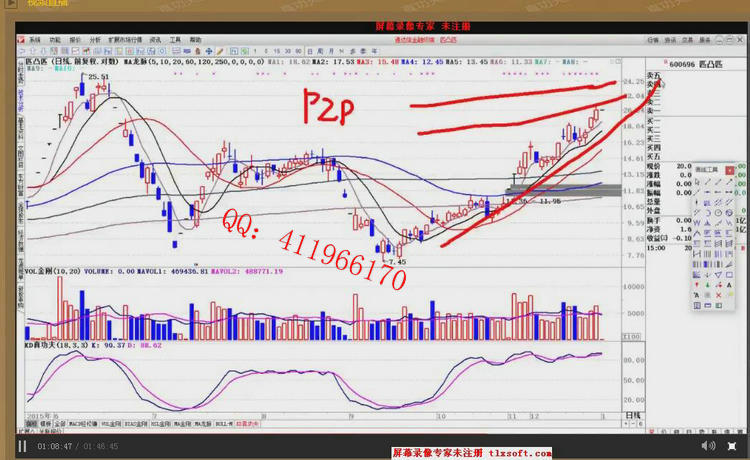Select the 60-minute period button
The width and height of the screenshot is (750, 460).
click(298, 51)
